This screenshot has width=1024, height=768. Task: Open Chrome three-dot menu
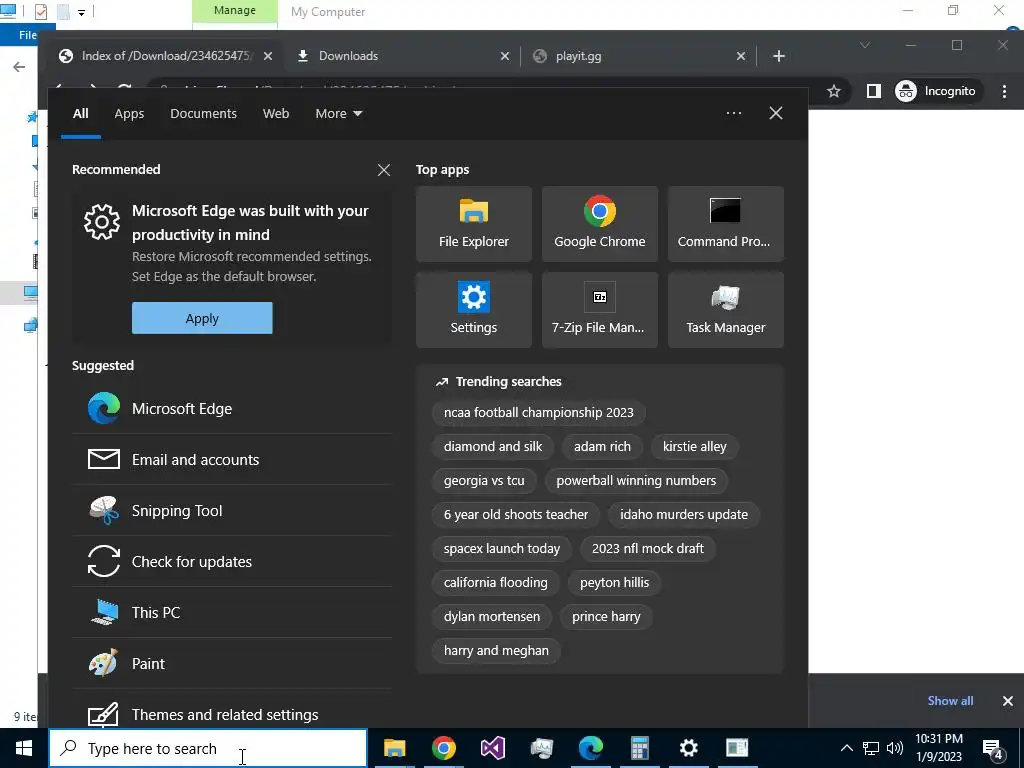pyautogui.click(x=1004, y=91)
